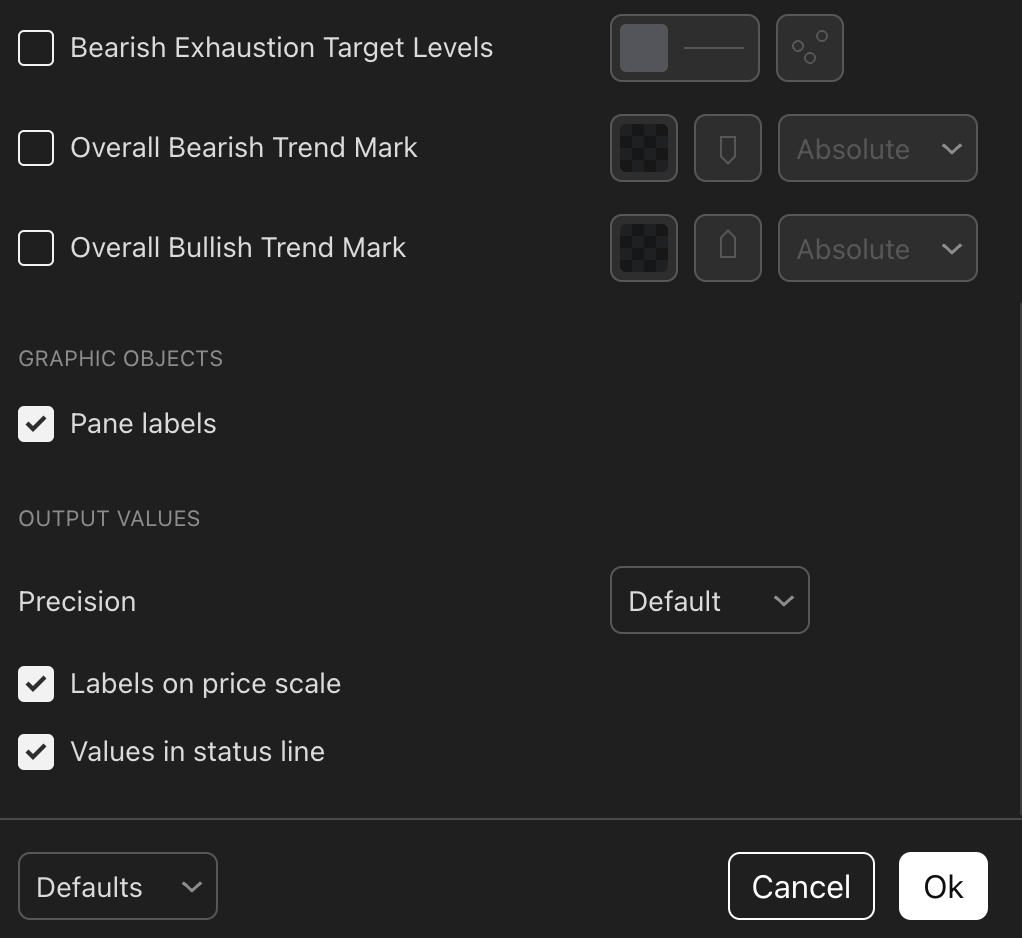Turn off Values in status line

36,752
